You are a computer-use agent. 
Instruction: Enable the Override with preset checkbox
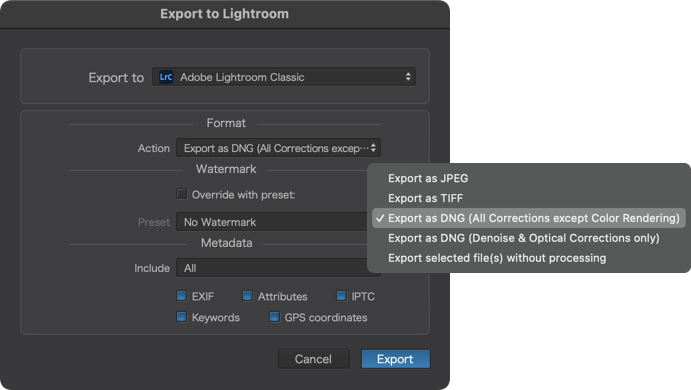click(x=182, y=194)
